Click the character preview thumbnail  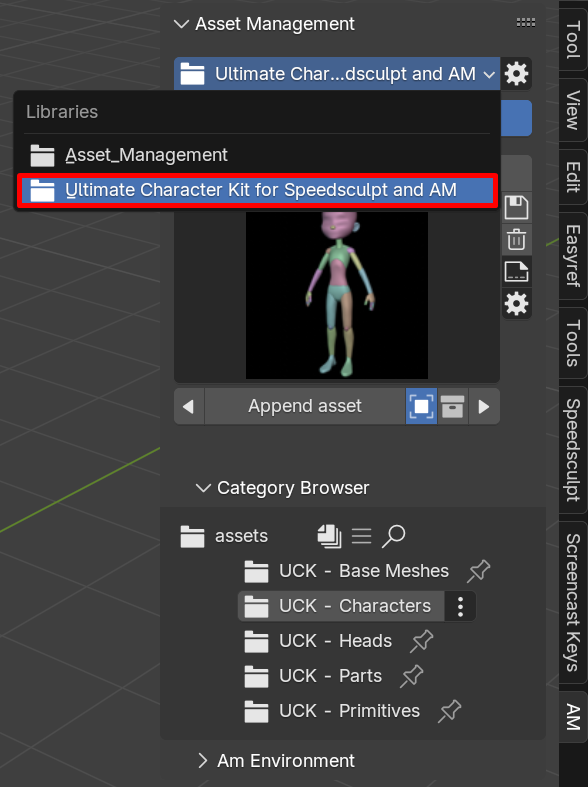tap(337, 295)
